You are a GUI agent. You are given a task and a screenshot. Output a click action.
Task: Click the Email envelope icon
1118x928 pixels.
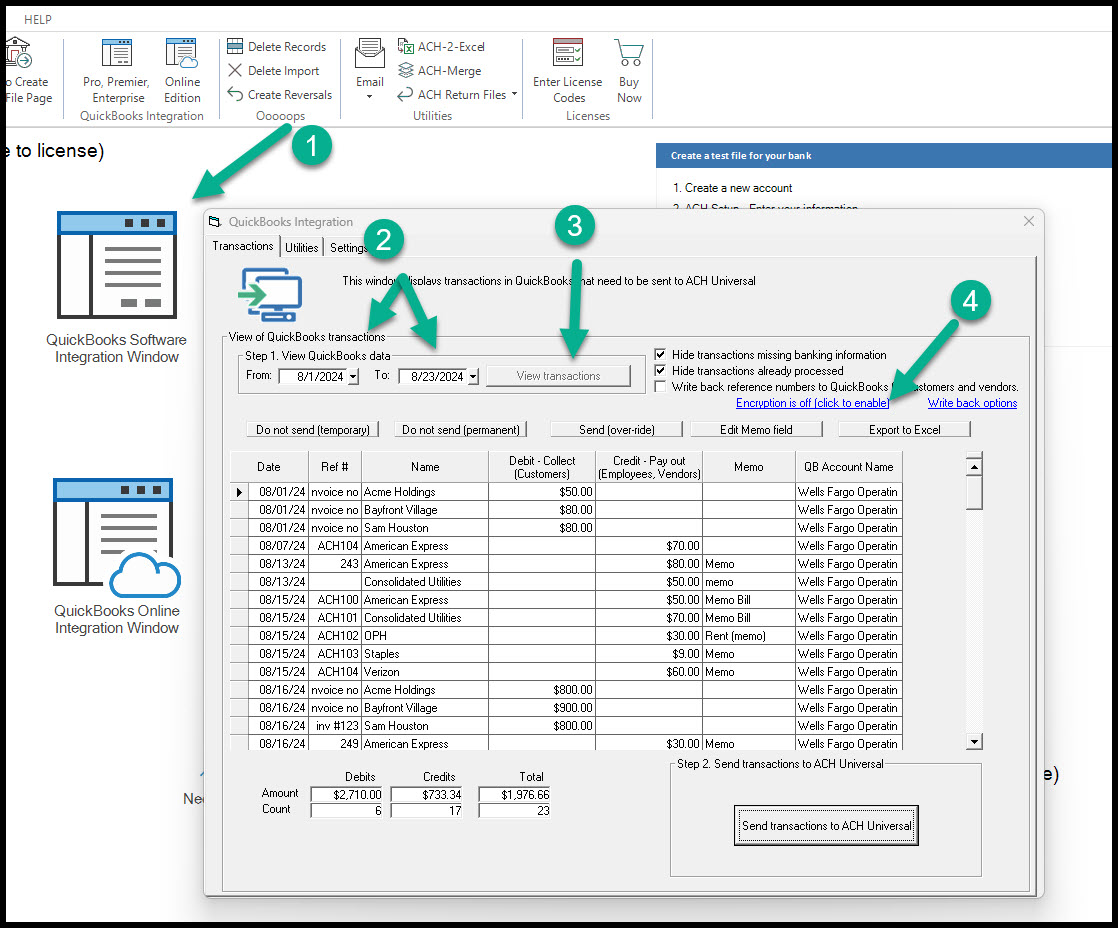(x=370, y=55)
